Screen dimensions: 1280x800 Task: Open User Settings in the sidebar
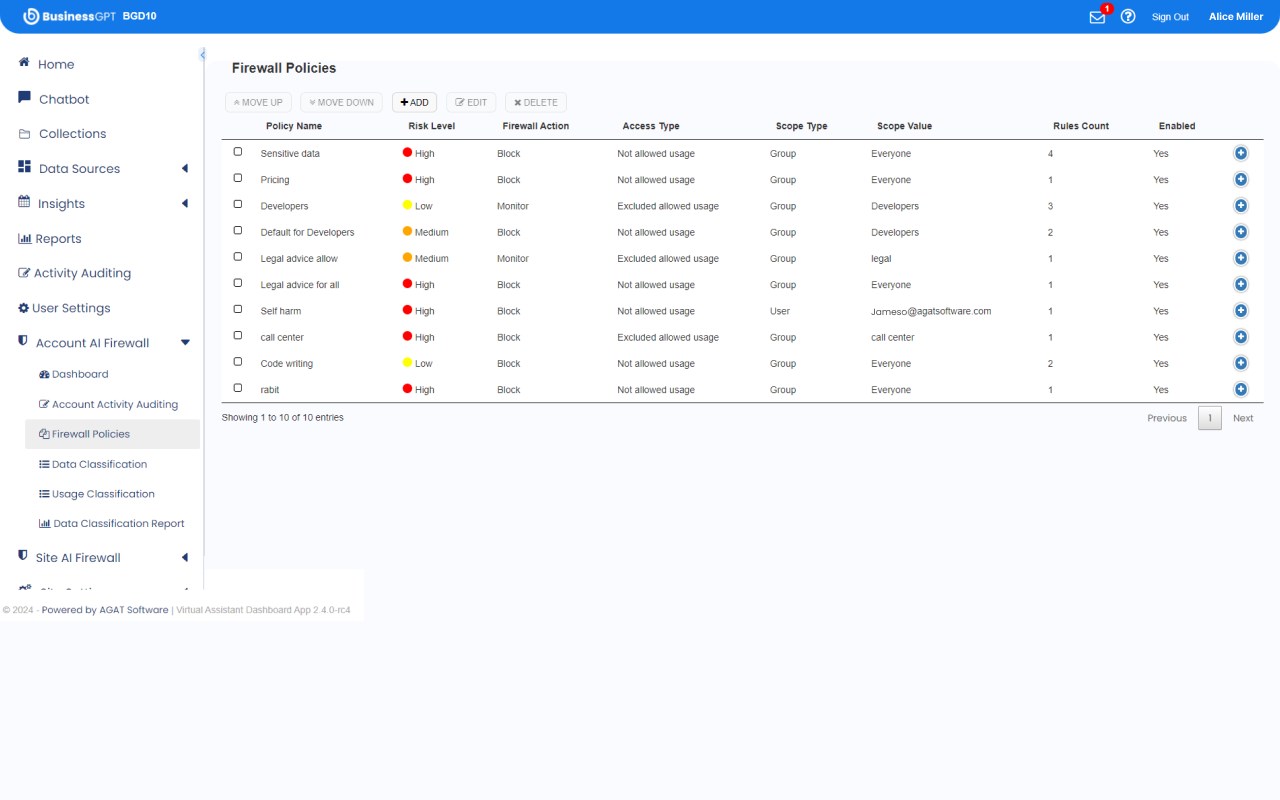[65, 308]
